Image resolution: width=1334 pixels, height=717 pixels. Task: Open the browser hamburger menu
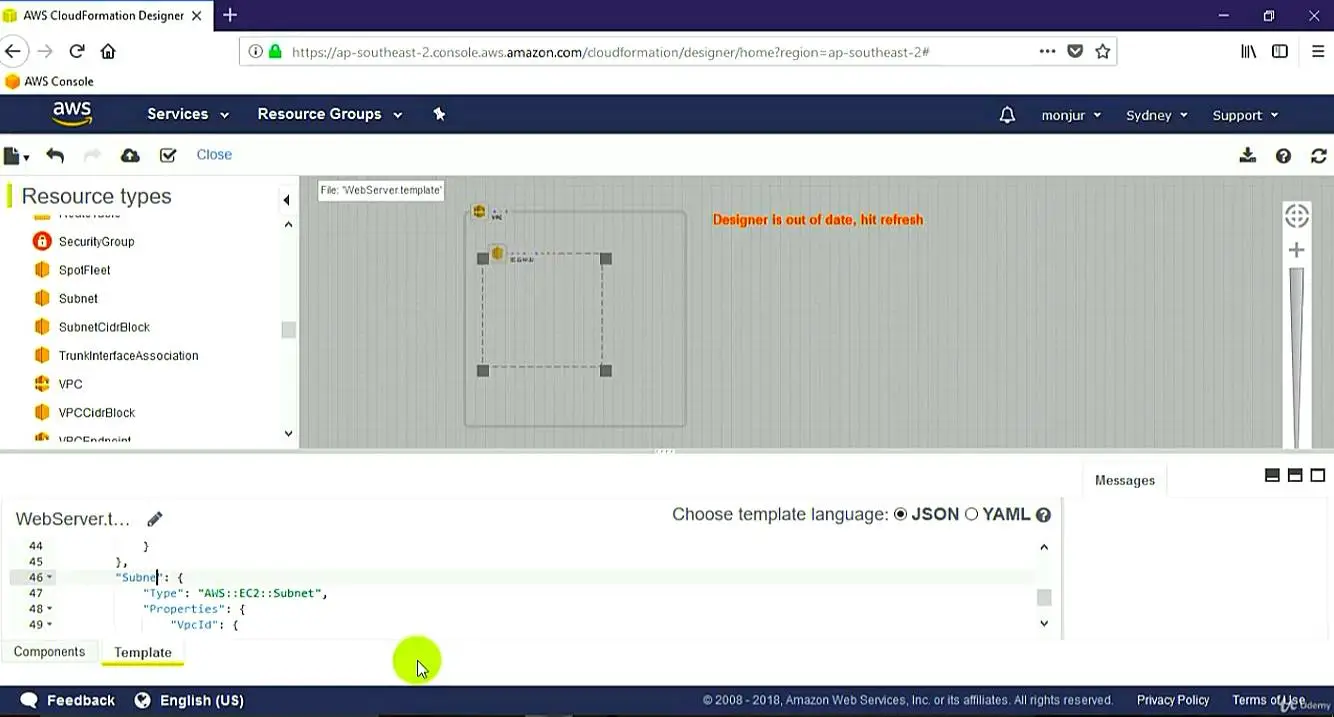click(1317, 51)
